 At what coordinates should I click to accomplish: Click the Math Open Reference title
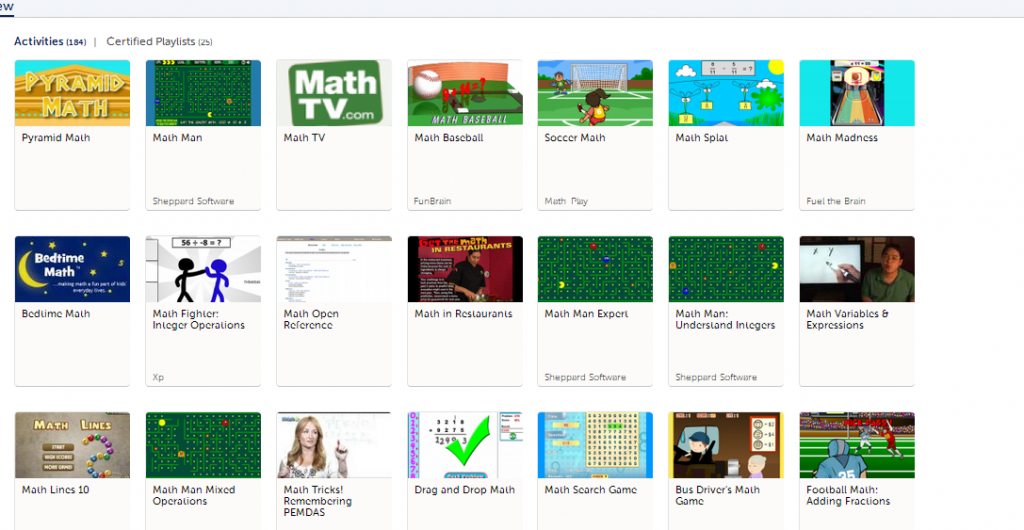[311, 319]
